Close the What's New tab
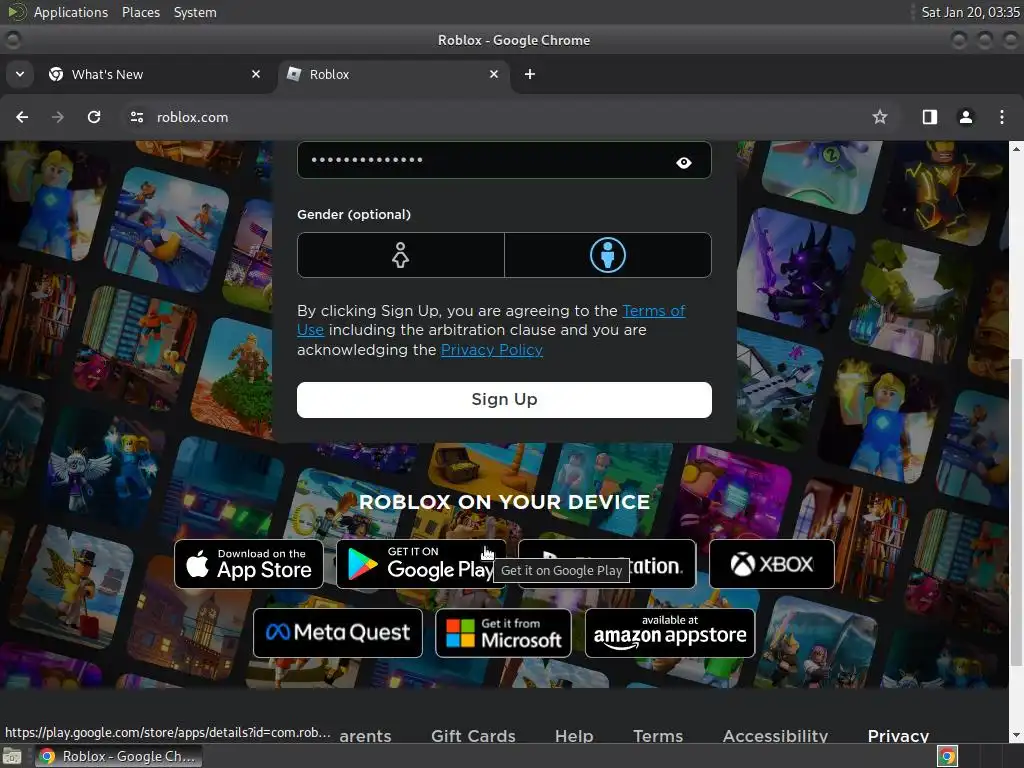1024x768 pixels. click(256, 74)
